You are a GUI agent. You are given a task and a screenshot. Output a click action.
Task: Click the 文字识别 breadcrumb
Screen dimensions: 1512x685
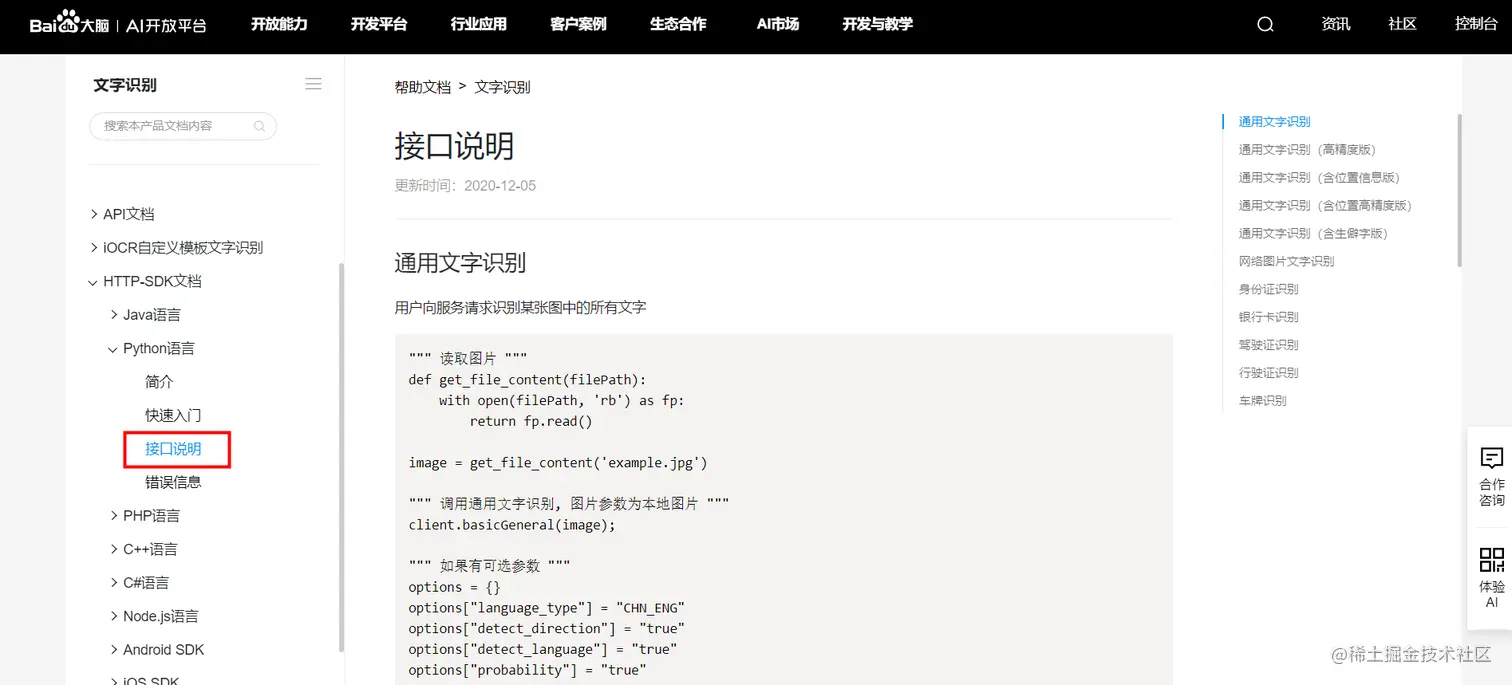[503, 87]
